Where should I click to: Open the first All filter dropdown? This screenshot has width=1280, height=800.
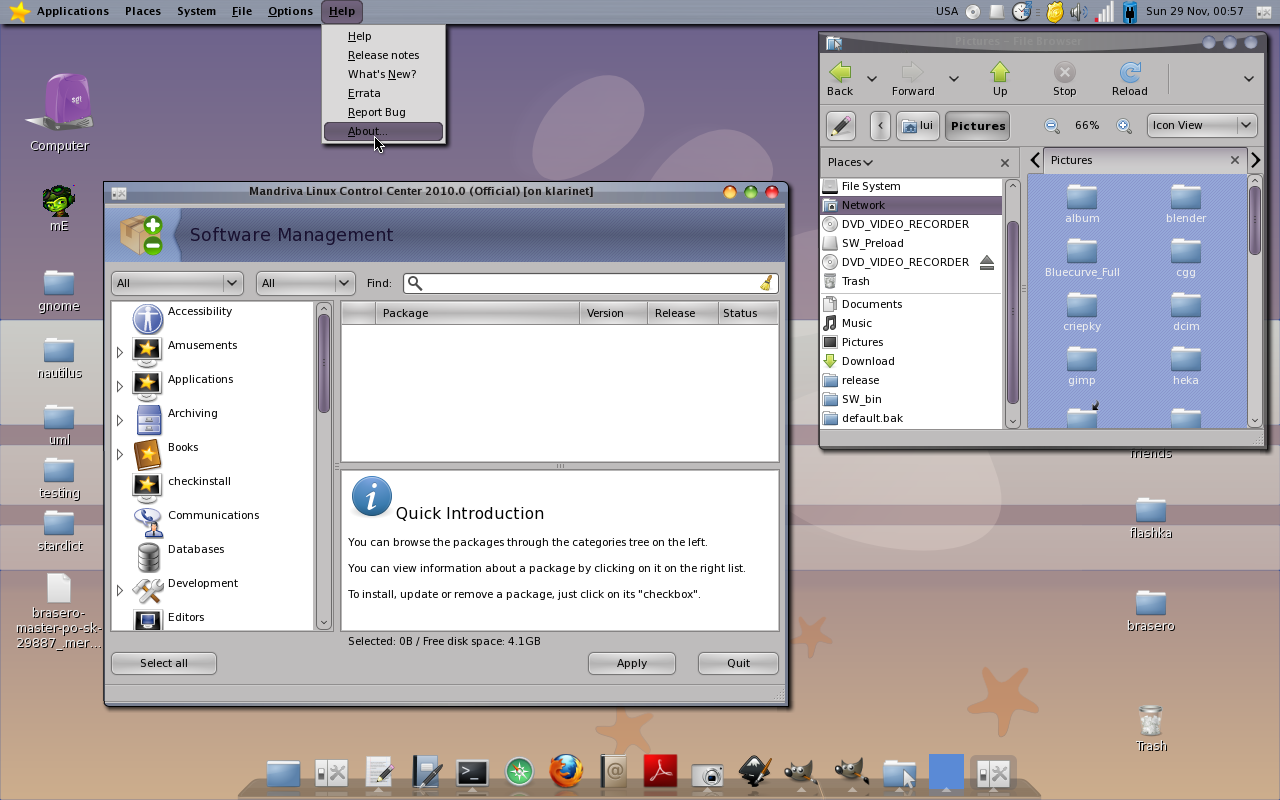177,283
